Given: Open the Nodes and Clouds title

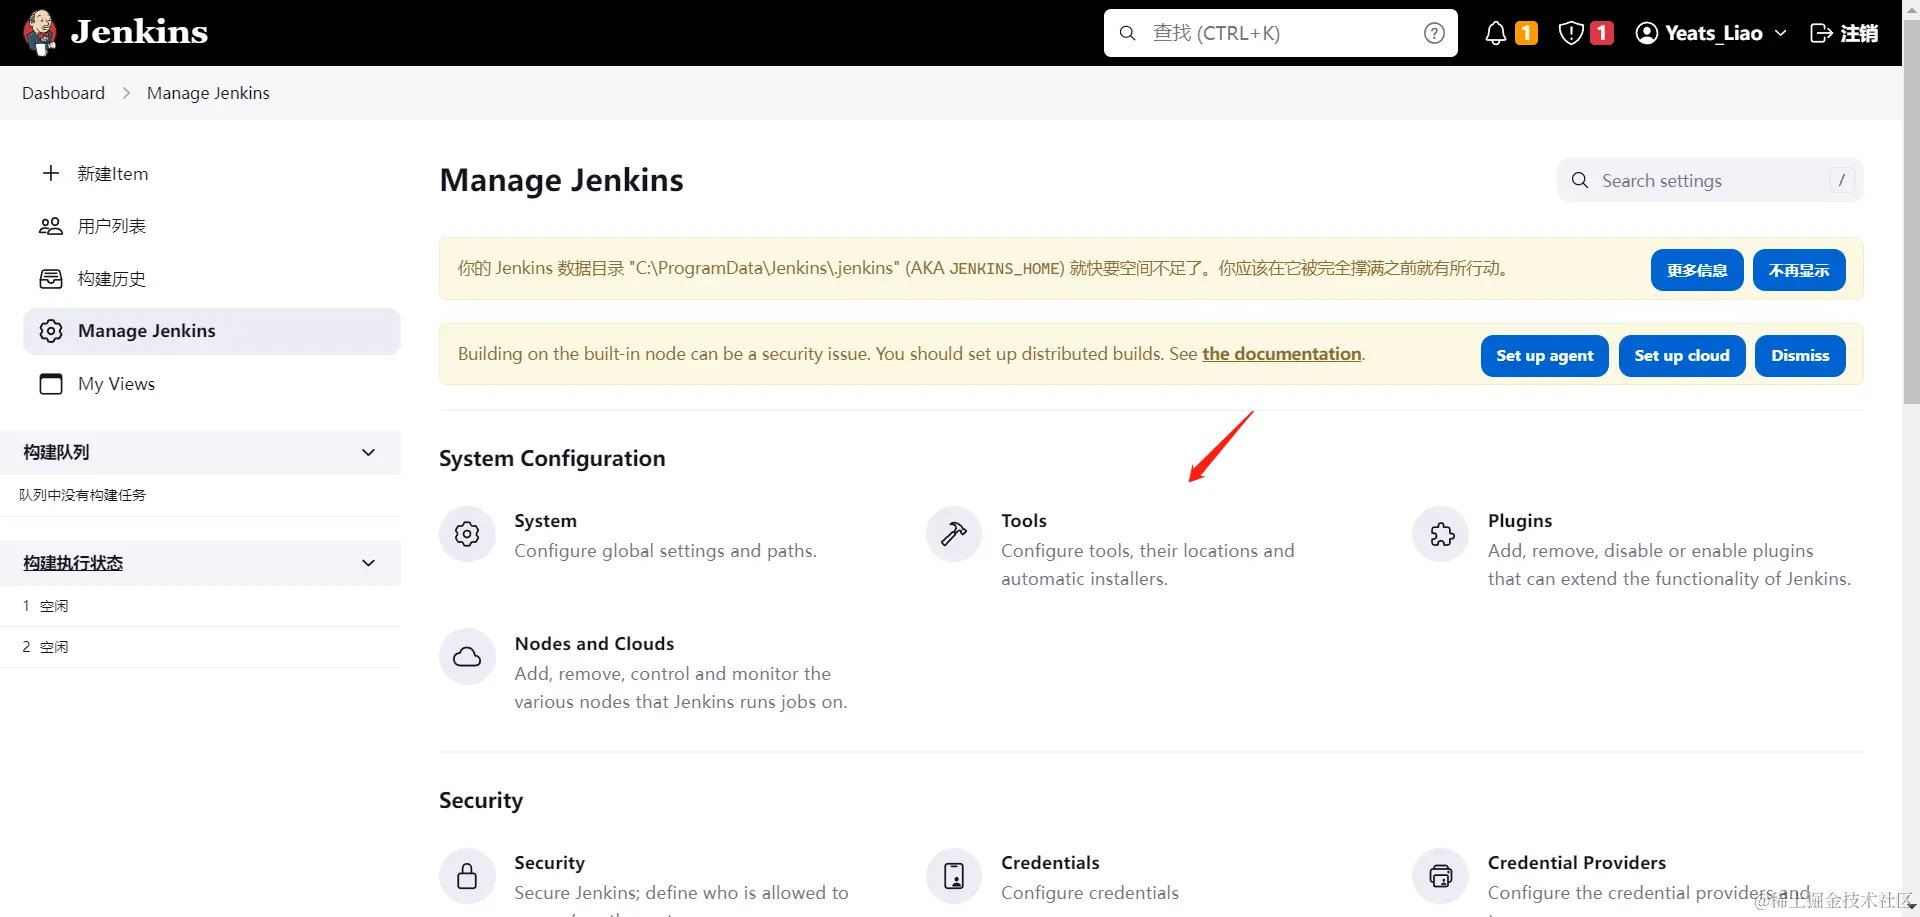Looking at the screenshot, I should [594, 644].
